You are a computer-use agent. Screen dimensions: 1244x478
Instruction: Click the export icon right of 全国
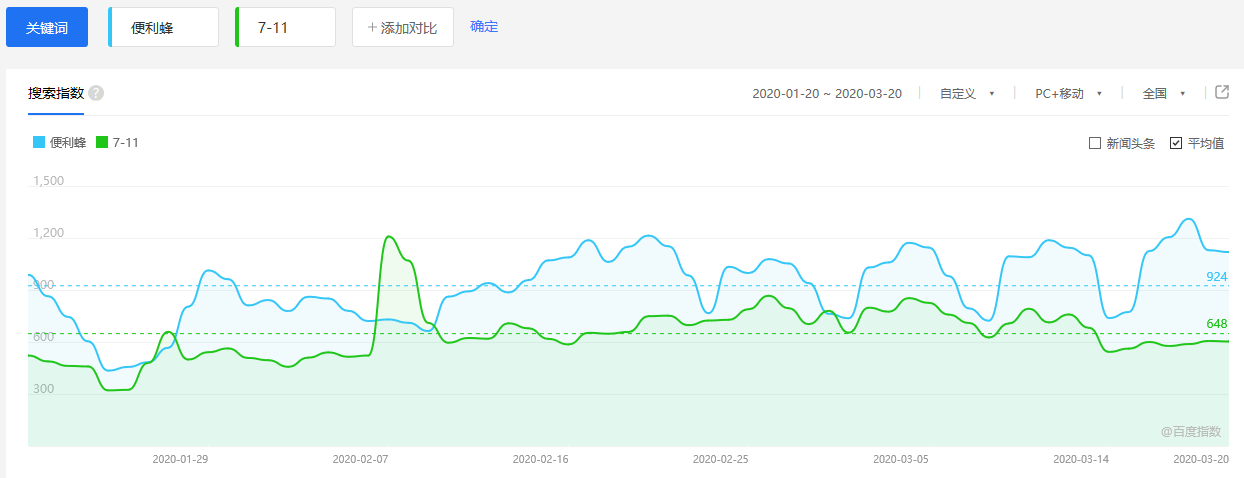click(1221, 93)
